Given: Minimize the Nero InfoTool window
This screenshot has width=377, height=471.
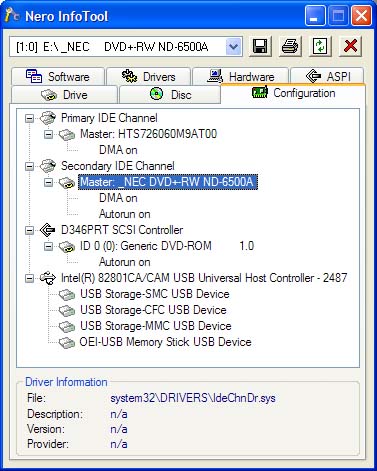Looking at the screenshot, I should click(x=314, y=15).
